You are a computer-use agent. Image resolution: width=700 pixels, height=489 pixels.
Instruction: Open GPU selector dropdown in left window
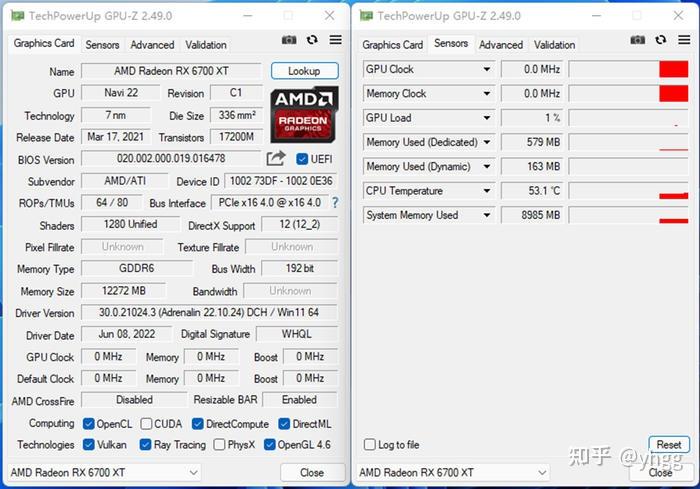pyautogui.click(x=104, y=472)
